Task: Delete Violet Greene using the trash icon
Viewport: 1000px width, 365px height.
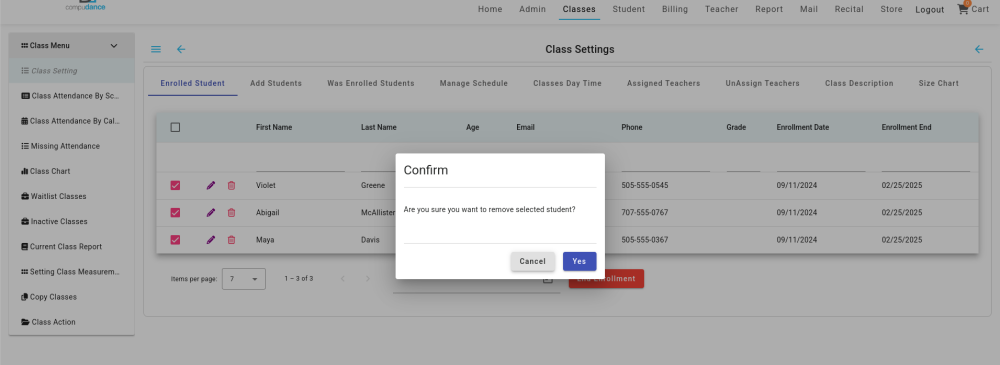Action: click(232, 186)
